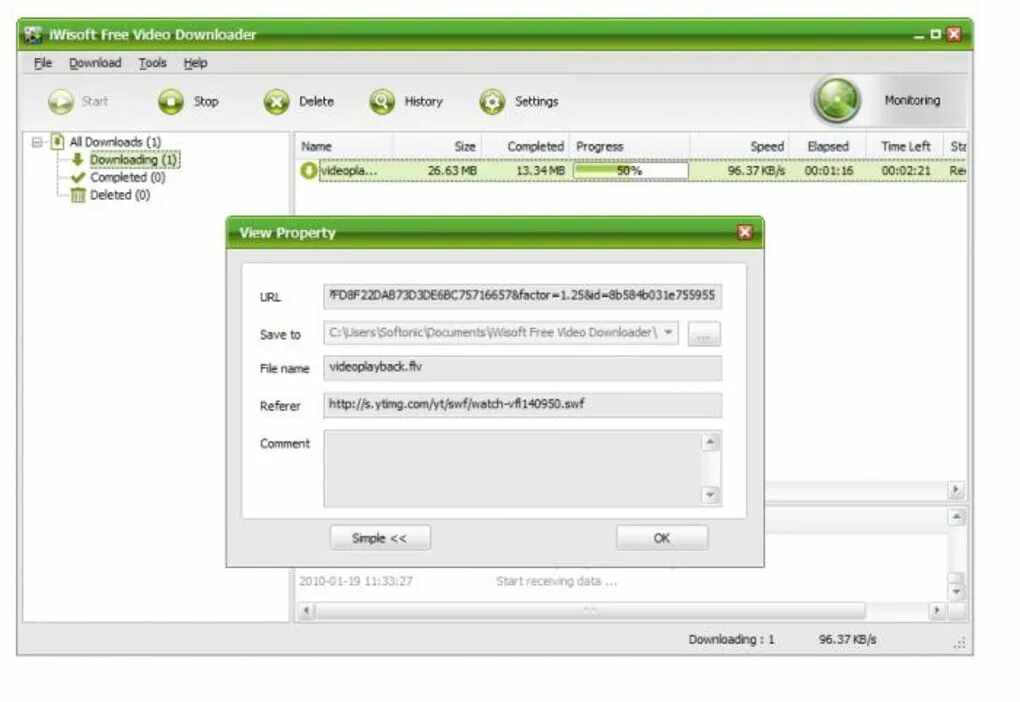Sort by the Speed column header
Image resolution: width=1020 pixels, height=702 pixels.
[739, 146]
